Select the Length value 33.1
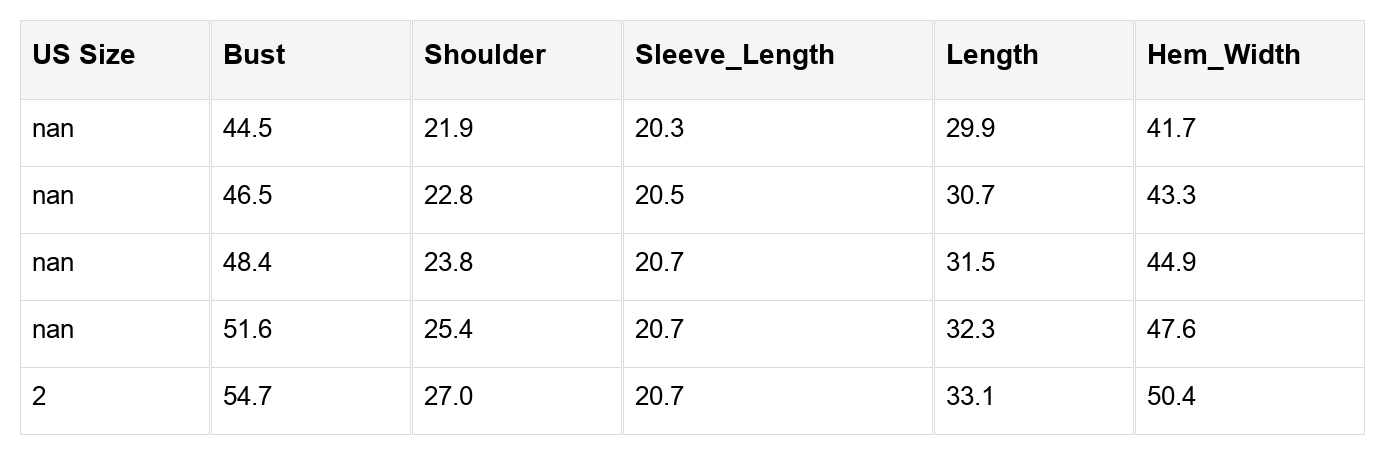The height and width of the screenshot is (454, 1384). click(x=970, y=397)
